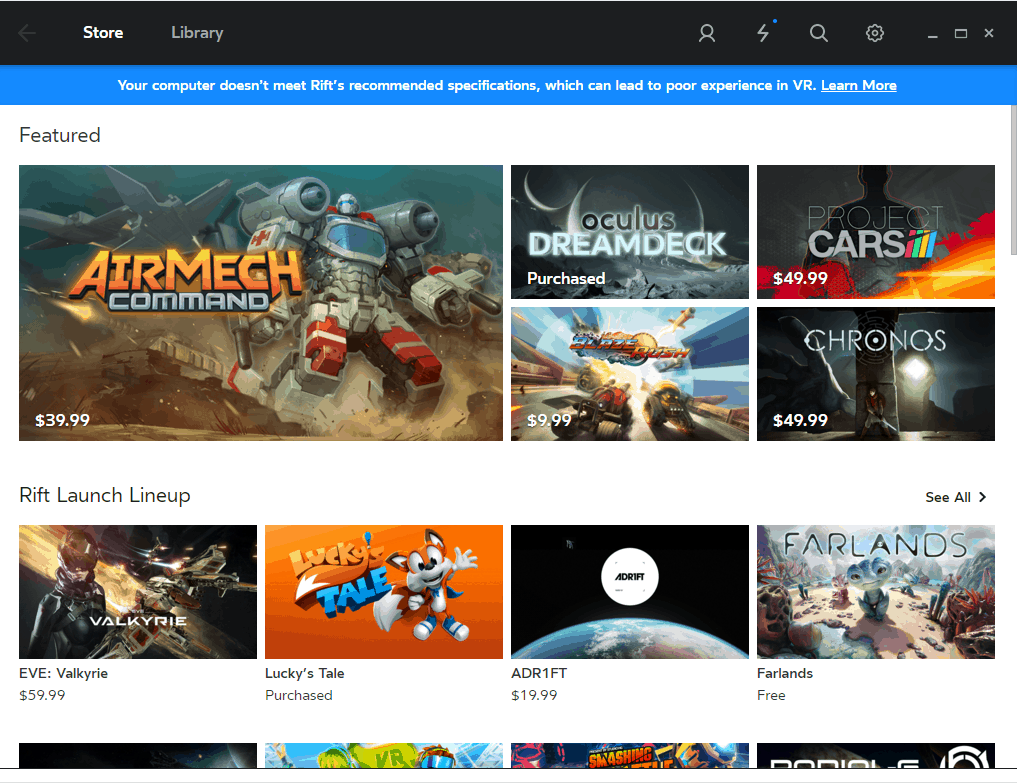Click the $59.99 price under EVE: Valkyrie
The image size is (1017, 783).
pos(42,695)
